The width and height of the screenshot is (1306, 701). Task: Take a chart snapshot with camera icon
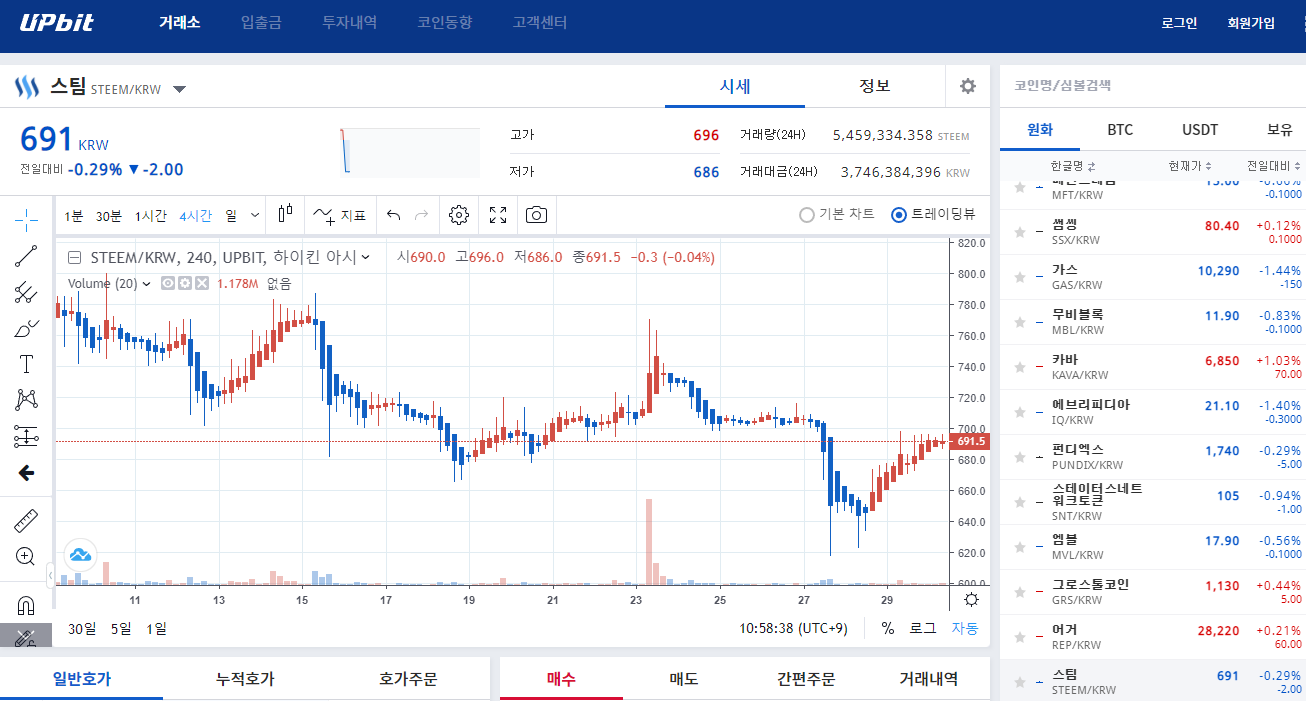(x=537, y=215)
